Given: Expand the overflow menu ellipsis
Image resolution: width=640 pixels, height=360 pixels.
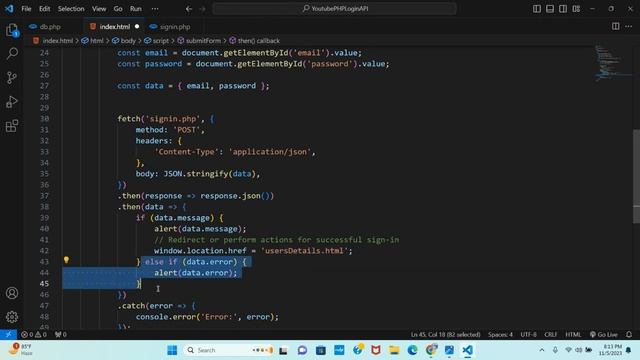Looking at the screenshot, I should (155, 9).
